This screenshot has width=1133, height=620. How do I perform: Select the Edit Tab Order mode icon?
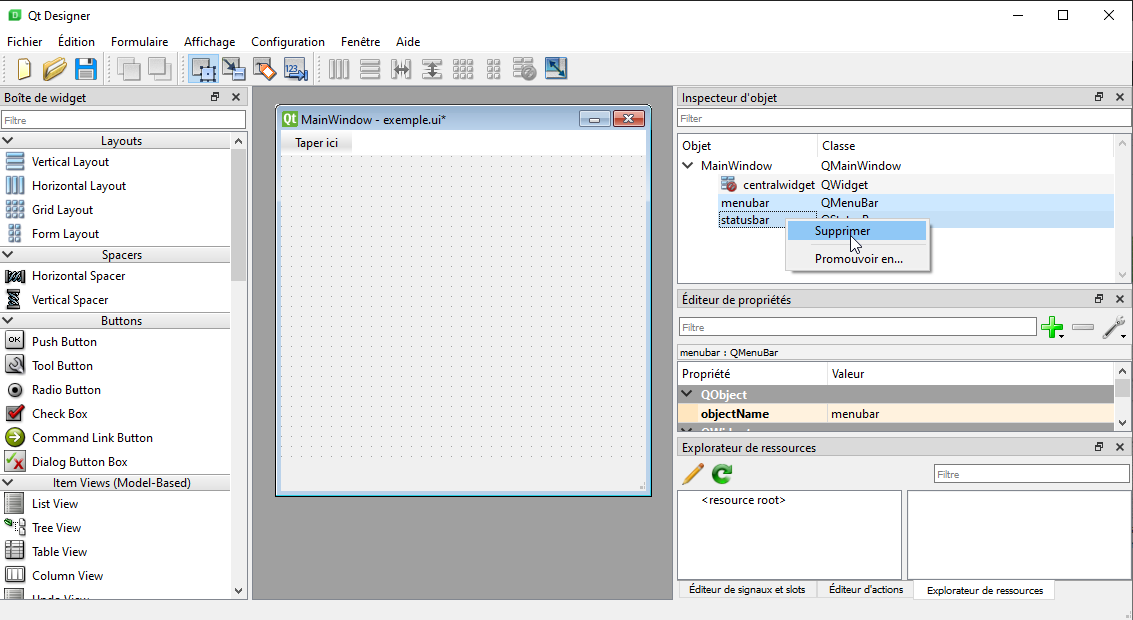coord(296,69)
